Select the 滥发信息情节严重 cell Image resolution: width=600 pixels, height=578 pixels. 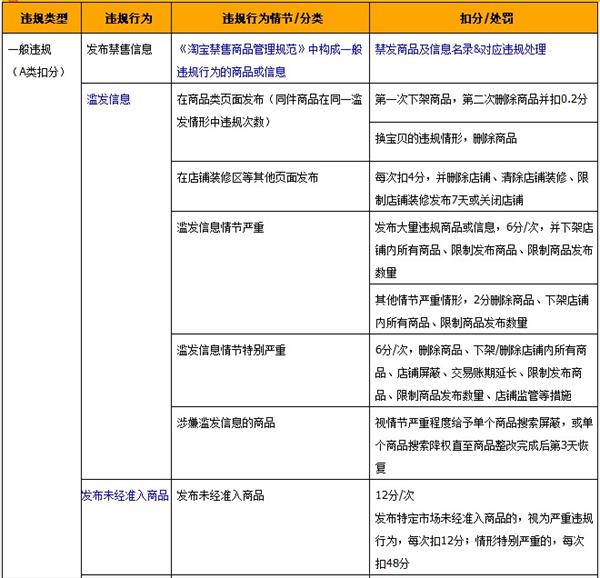point(220,227)
